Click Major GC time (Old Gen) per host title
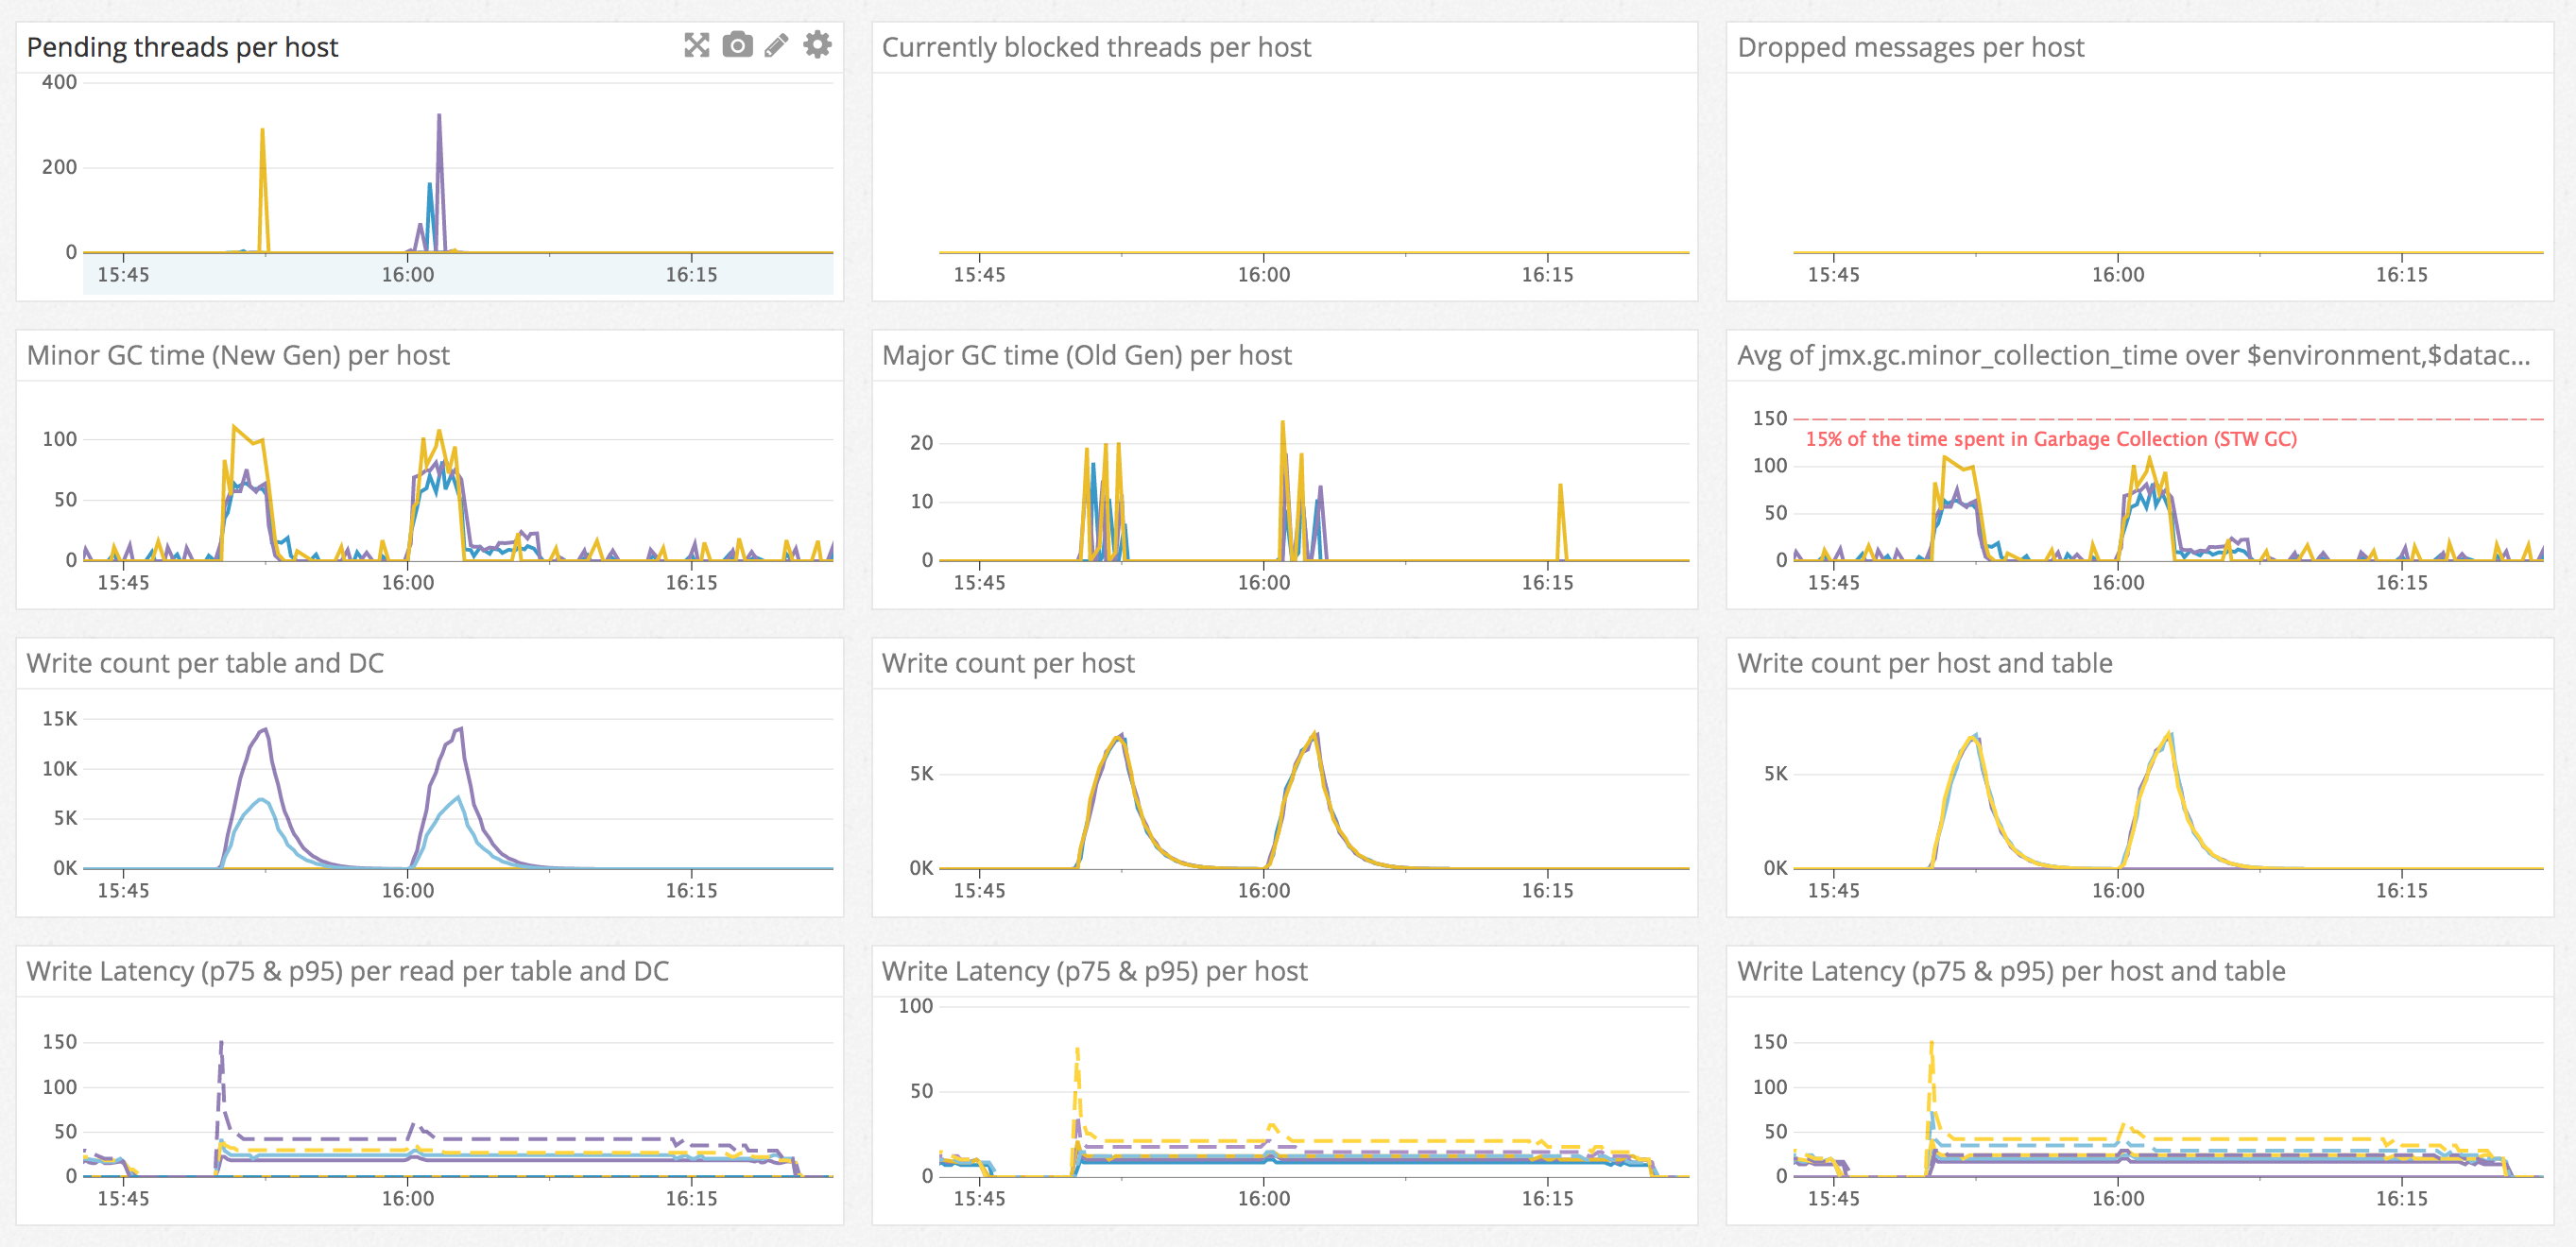This screenshot has height=1247, width=2576. coord(1086,355)
